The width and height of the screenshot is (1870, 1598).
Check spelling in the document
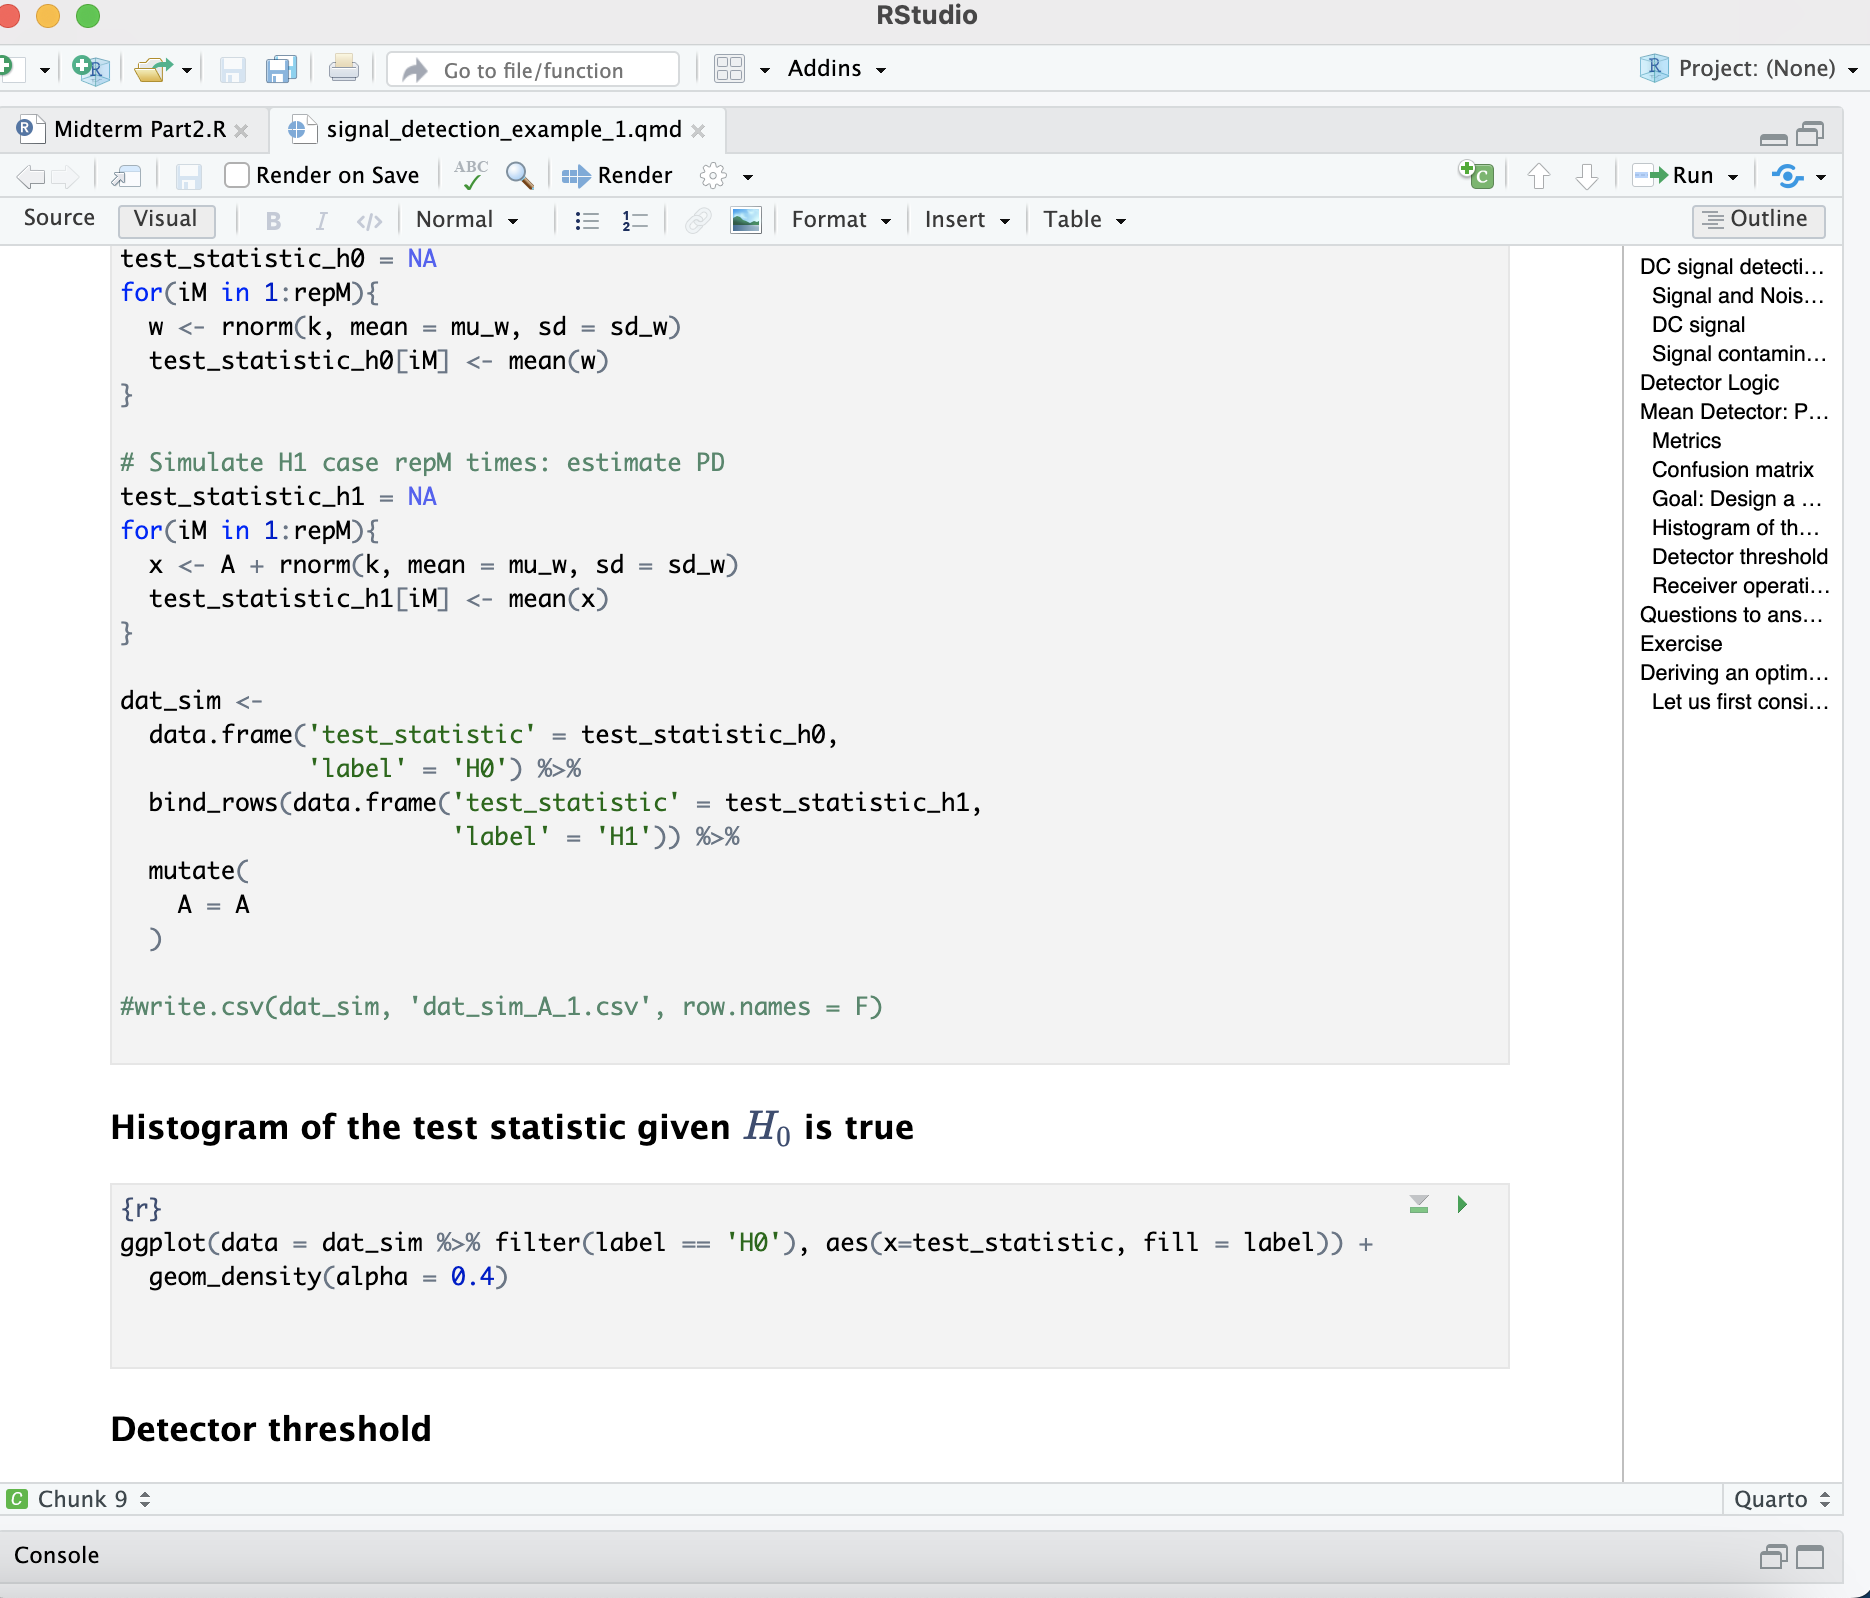(471, 175)
